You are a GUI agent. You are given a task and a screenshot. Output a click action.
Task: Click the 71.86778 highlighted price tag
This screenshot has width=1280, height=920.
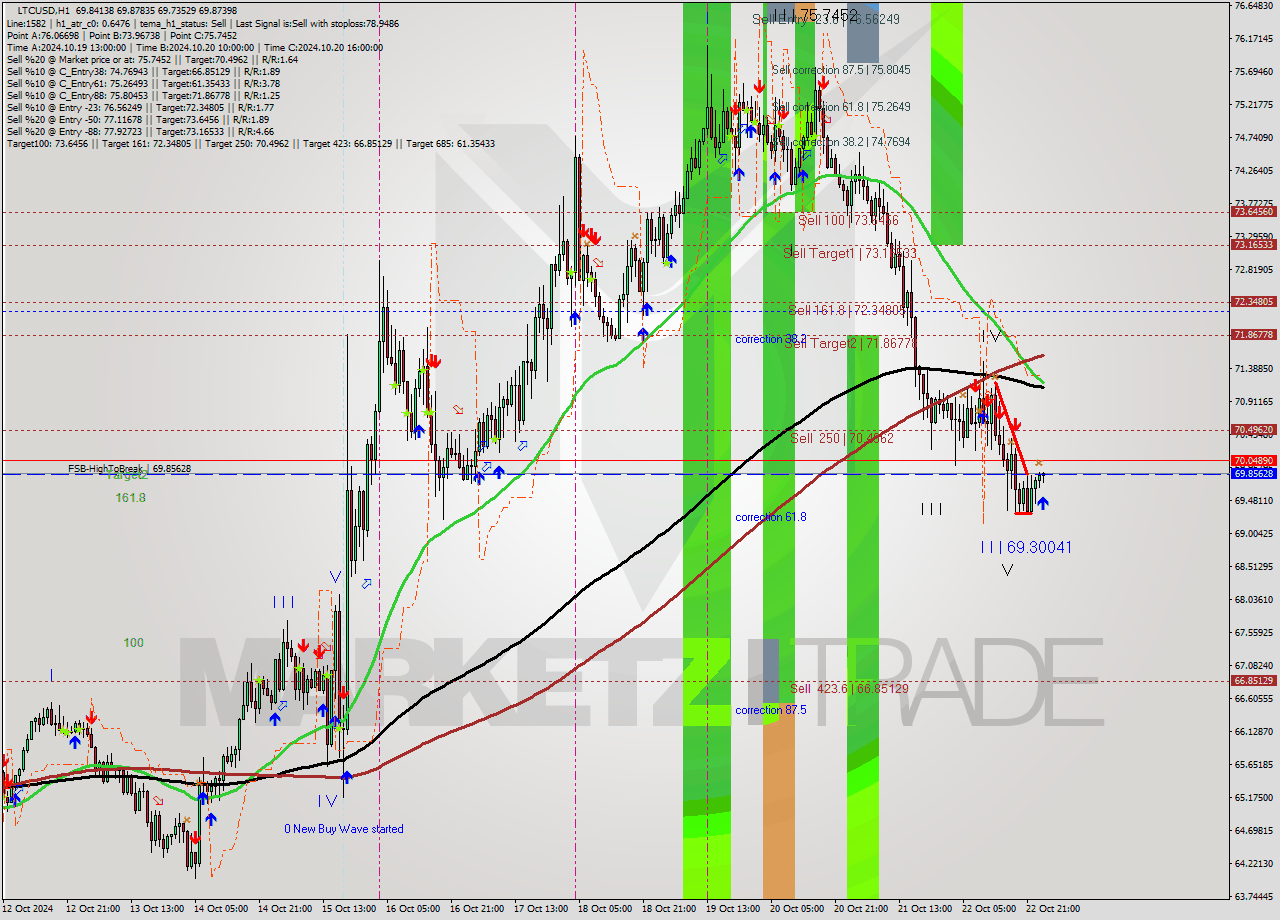tap(1253, 335)
